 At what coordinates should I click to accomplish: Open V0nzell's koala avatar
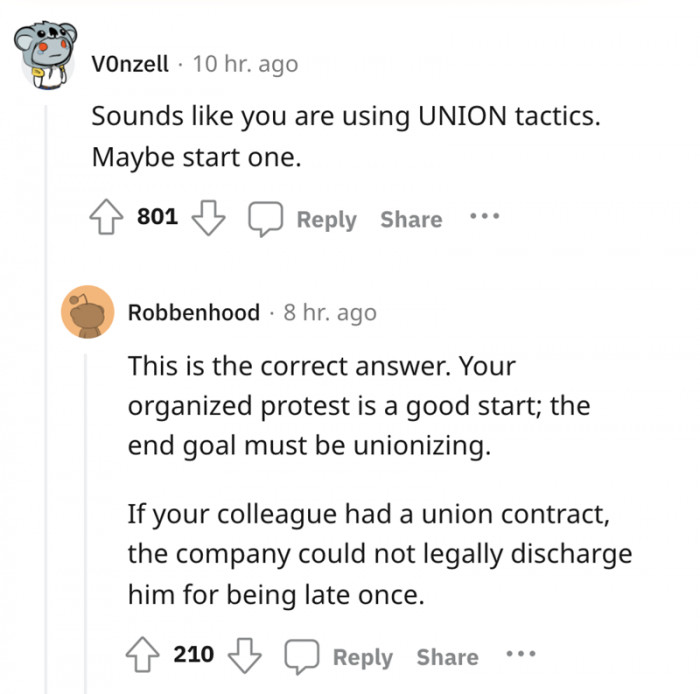point(45,59)
